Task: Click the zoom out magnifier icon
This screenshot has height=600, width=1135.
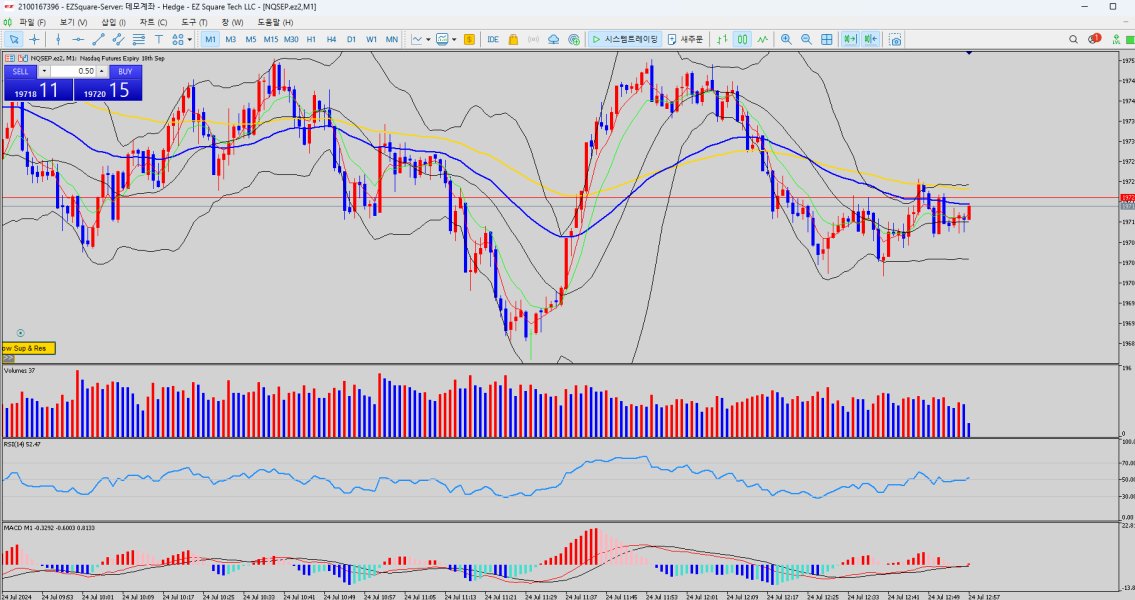Action: (806, 39)
